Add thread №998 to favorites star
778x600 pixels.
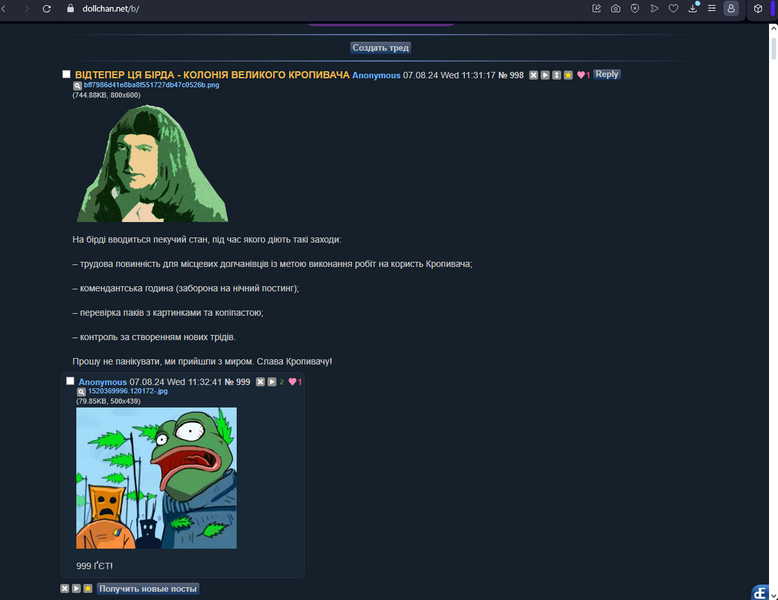point(568,75)
